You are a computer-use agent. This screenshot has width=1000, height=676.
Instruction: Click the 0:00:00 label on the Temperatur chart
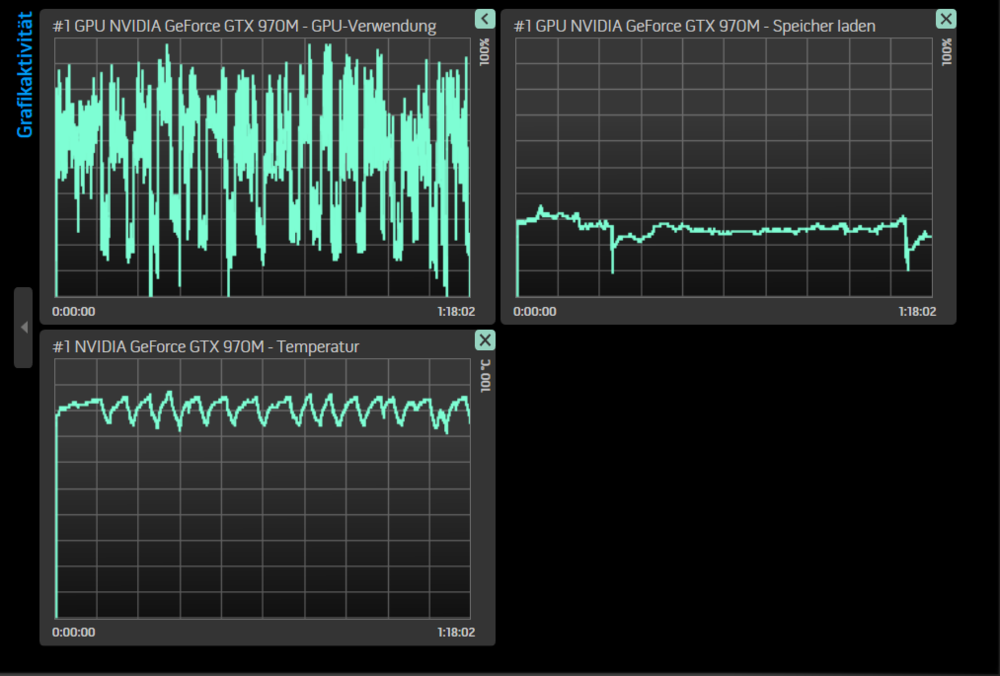click(72, 631)
